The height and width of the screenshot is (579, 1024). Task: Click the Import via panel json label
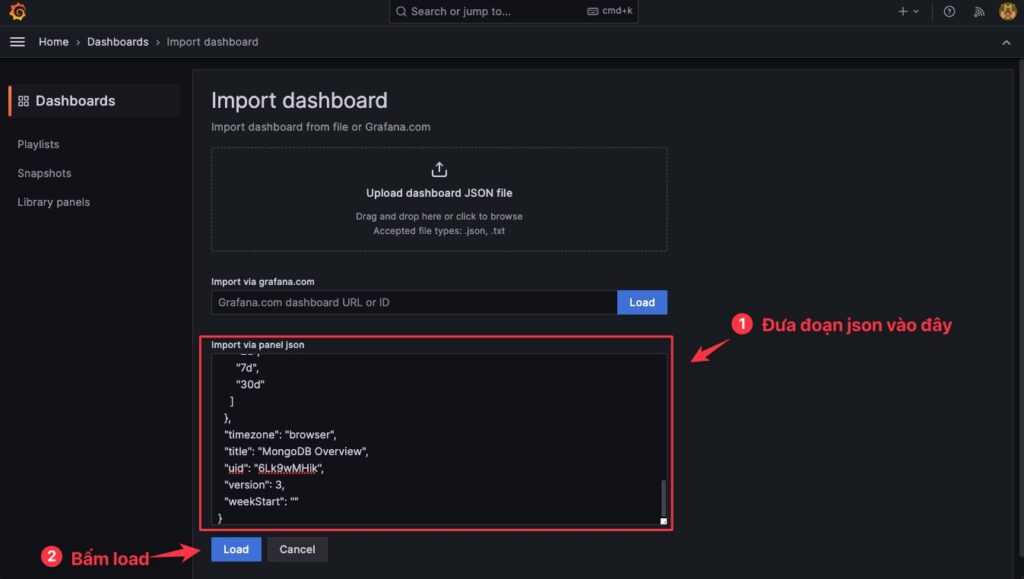tap(257, 345)
